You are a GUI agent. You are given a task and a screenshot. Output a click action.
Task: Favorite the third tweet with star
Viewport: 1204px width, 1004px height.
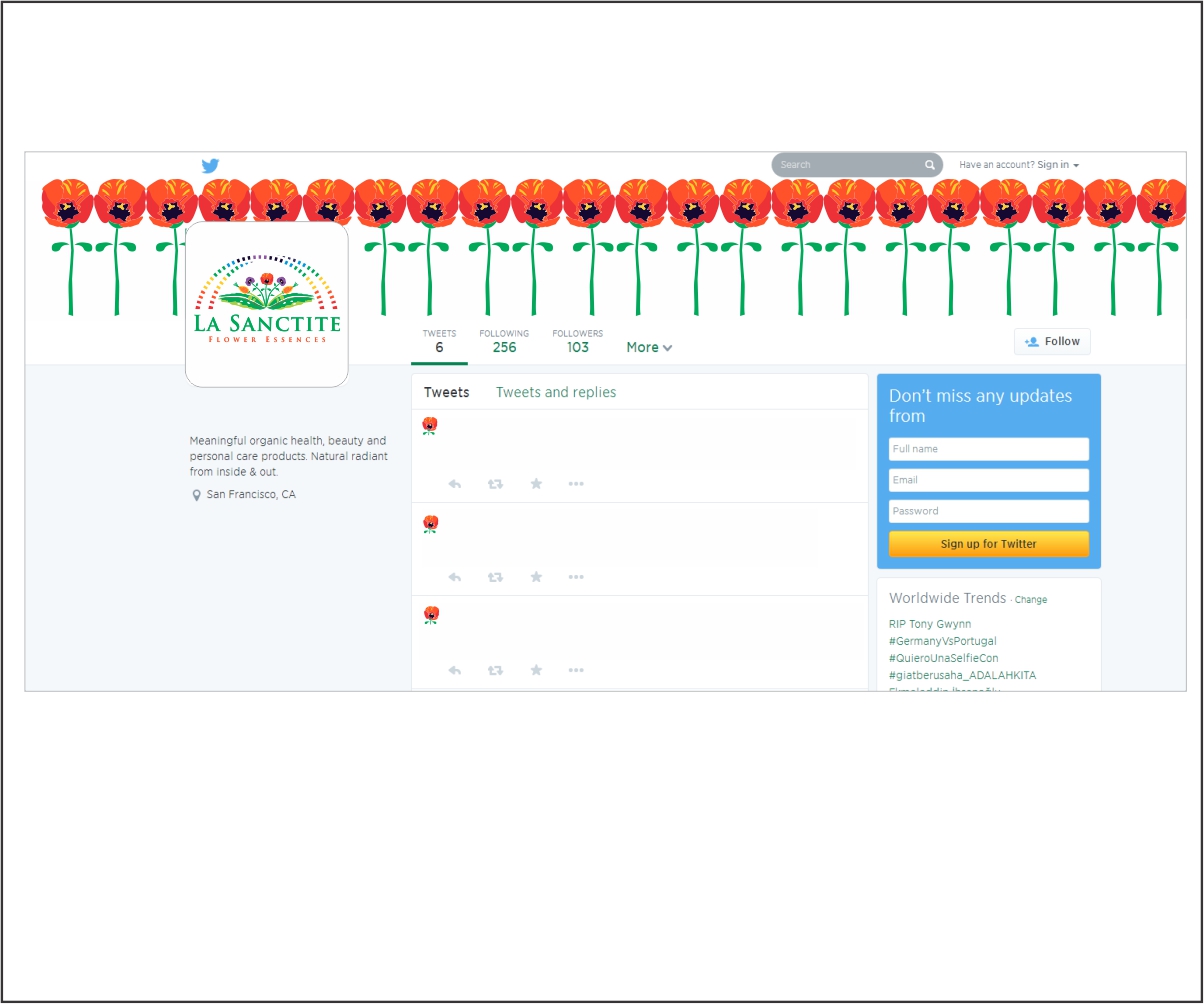click(536, 671)
